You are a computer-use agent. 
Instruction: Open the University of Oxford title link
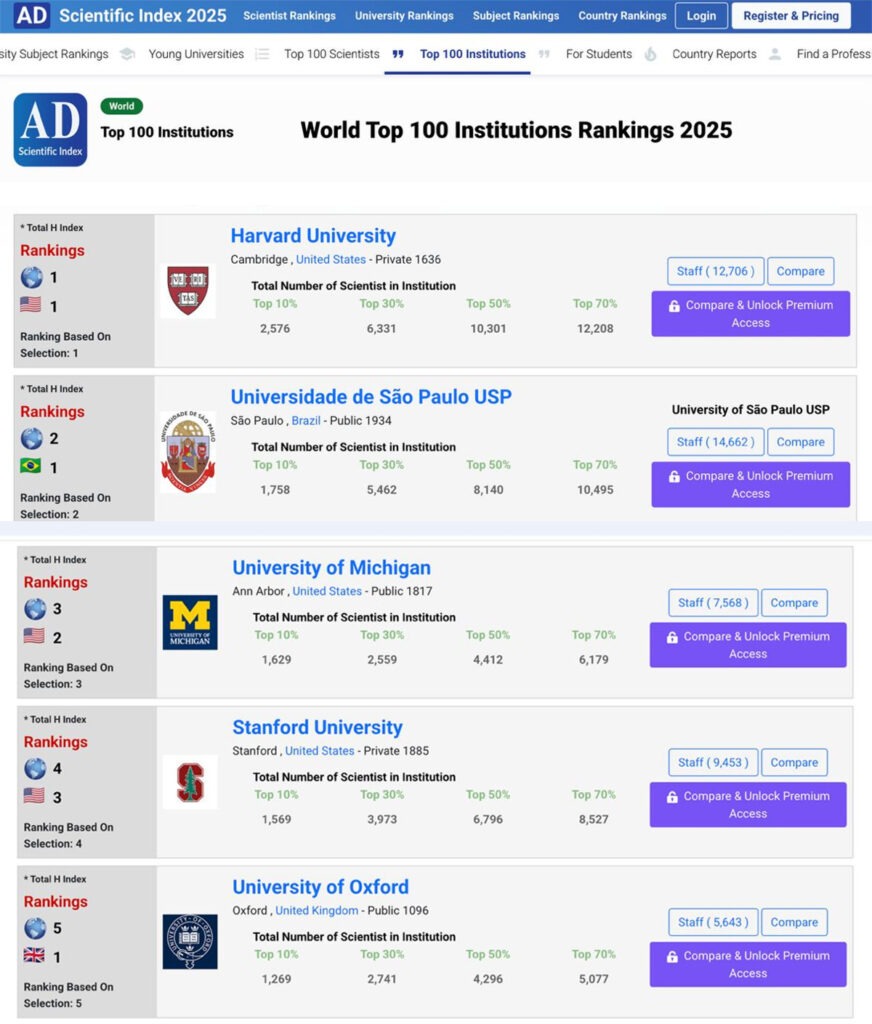[320, 887]
